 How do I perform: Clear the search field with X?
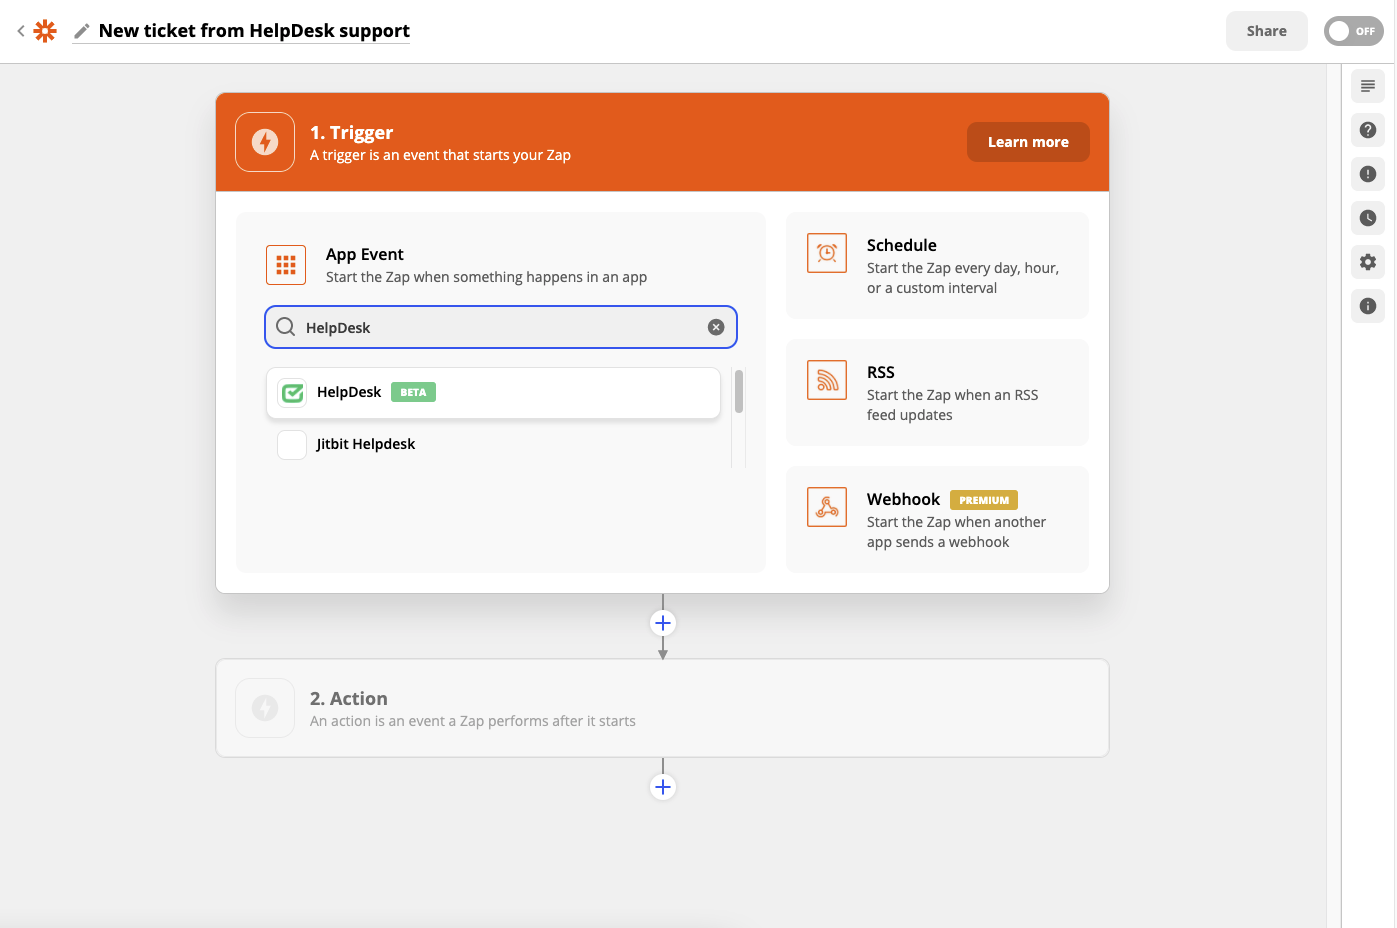click(x=716, y=327)
